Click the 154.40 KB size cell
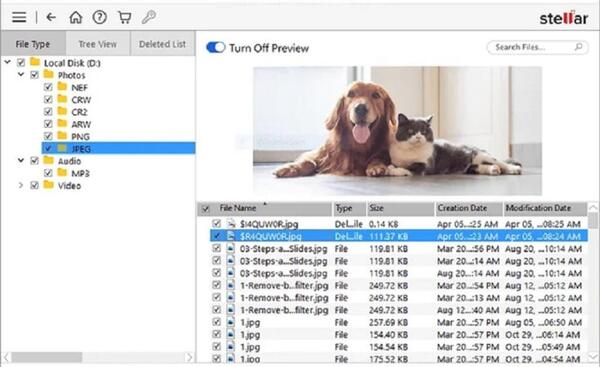600x367 pixels. point(388,335)
